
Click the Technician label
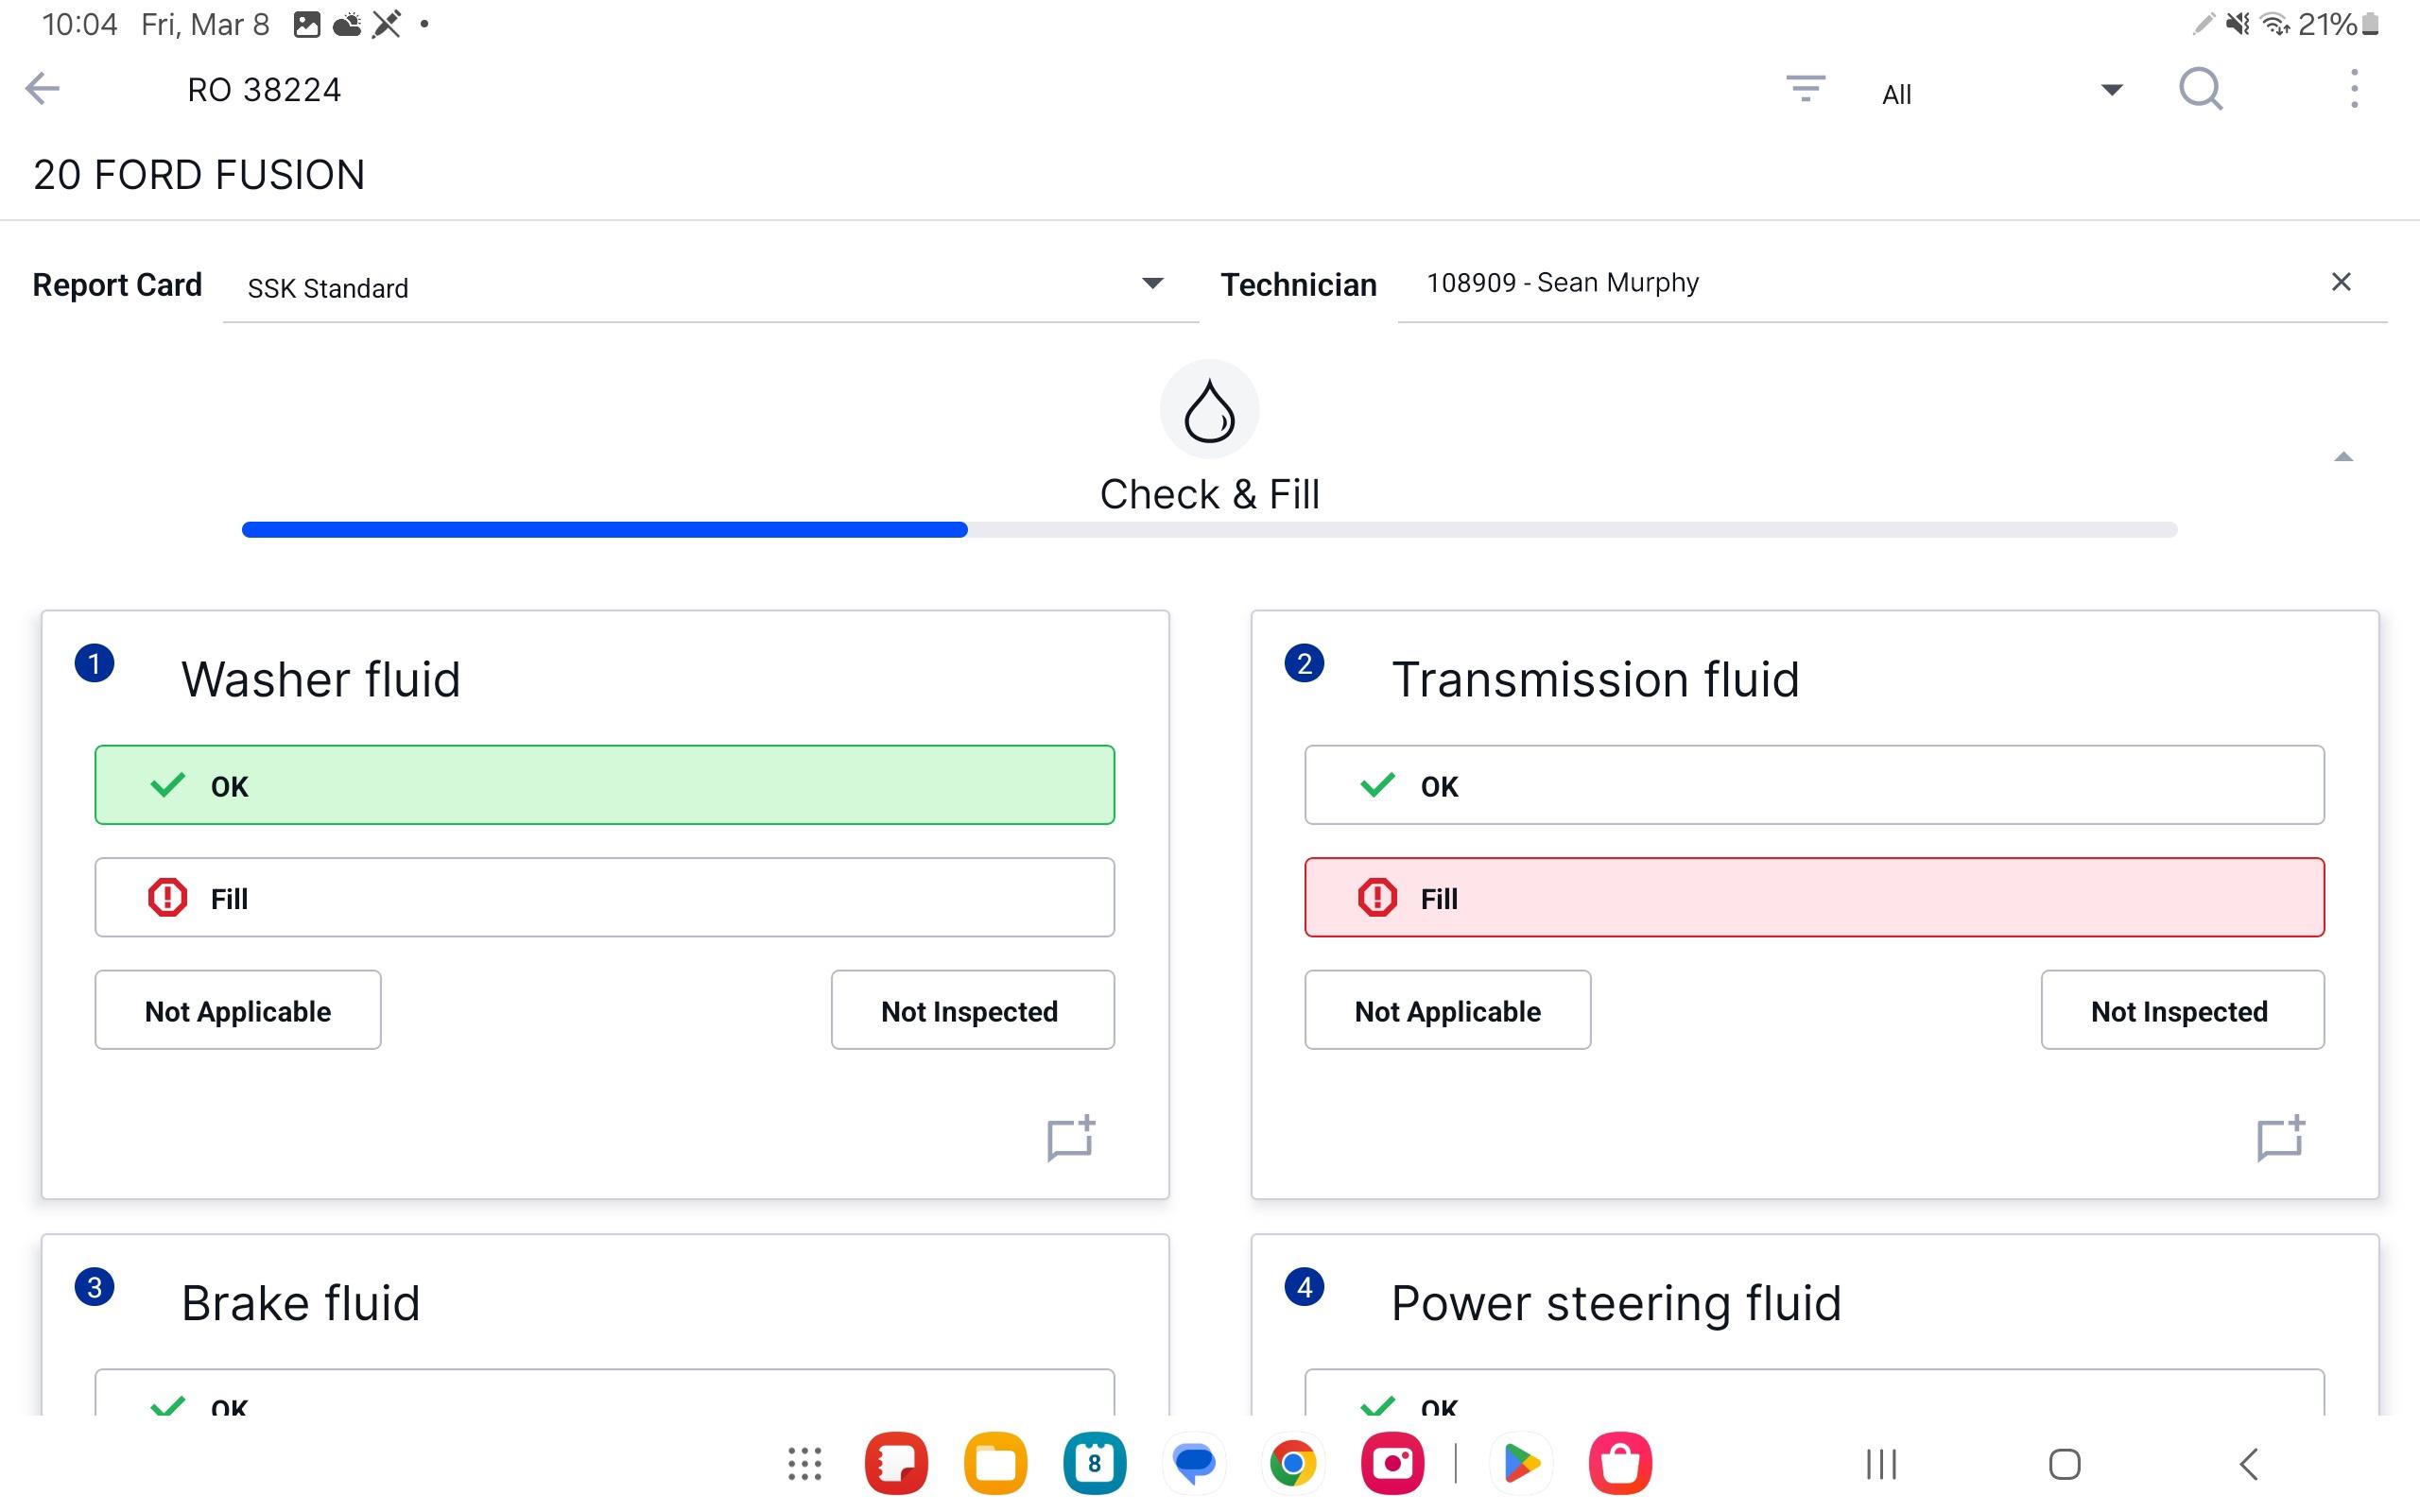(x=1298, y=285)
